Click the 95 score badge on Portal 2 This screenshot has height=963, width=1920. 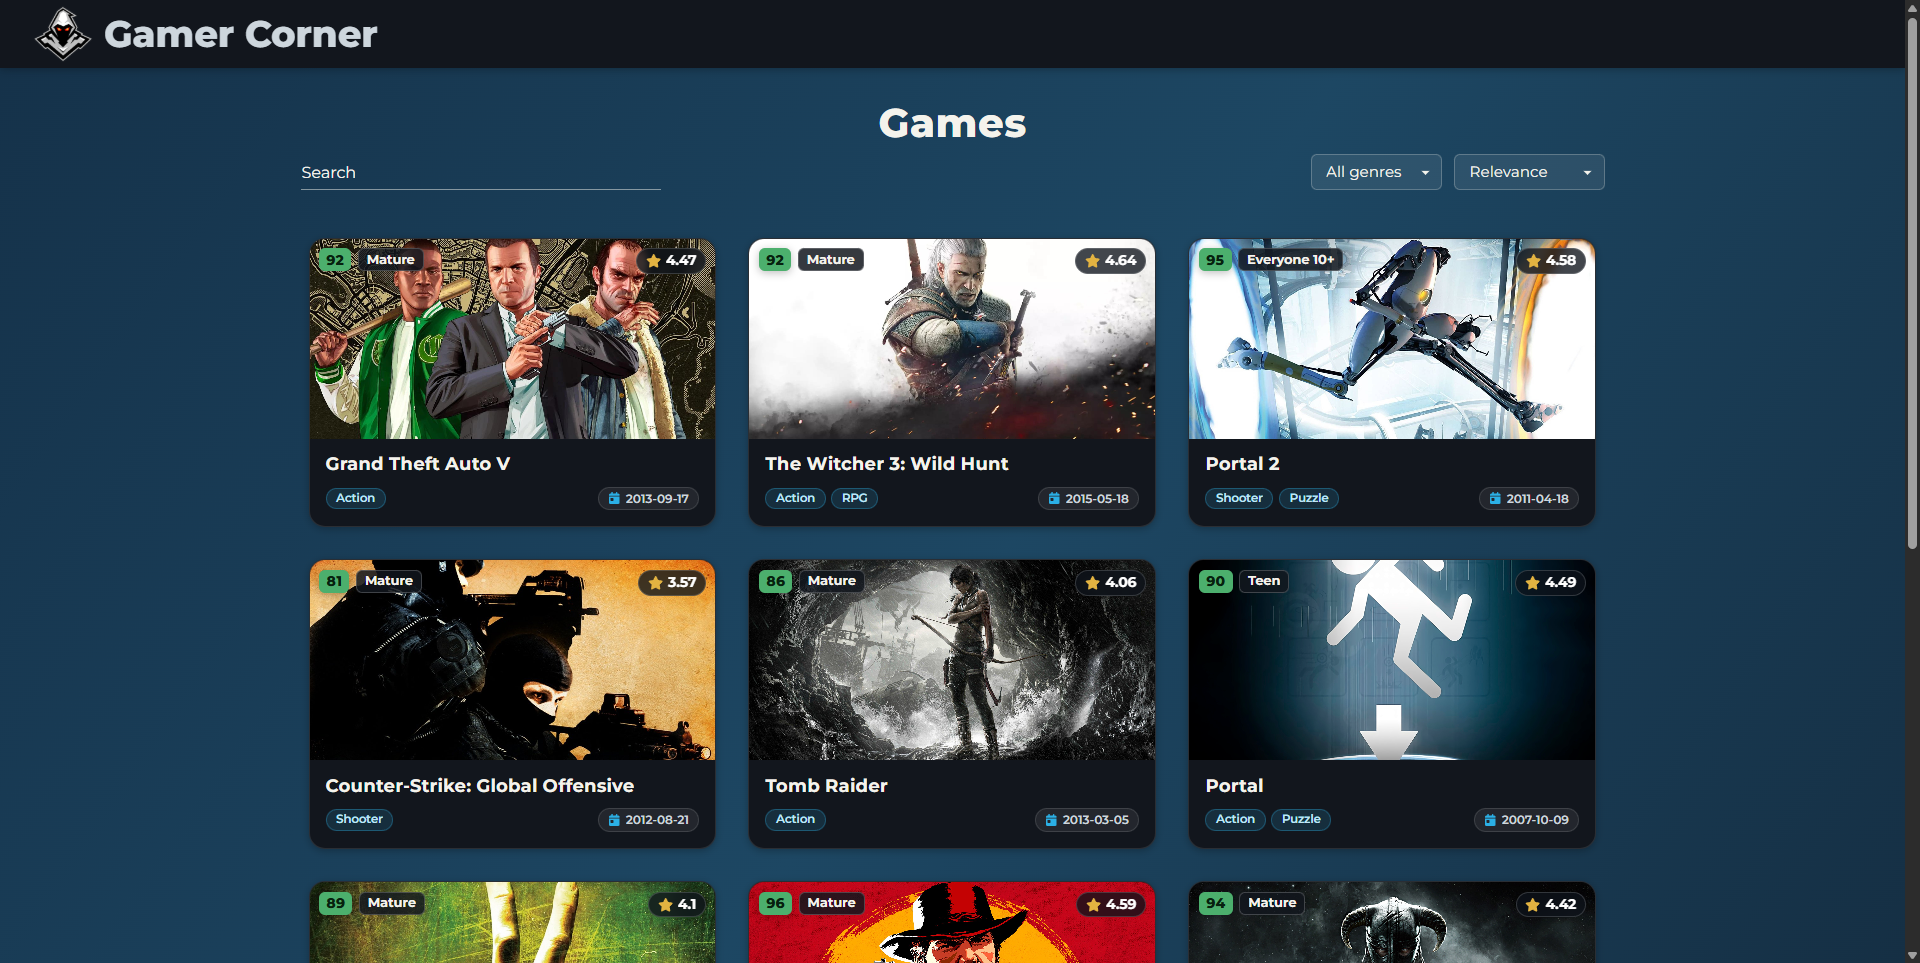tap(1215, 260)
